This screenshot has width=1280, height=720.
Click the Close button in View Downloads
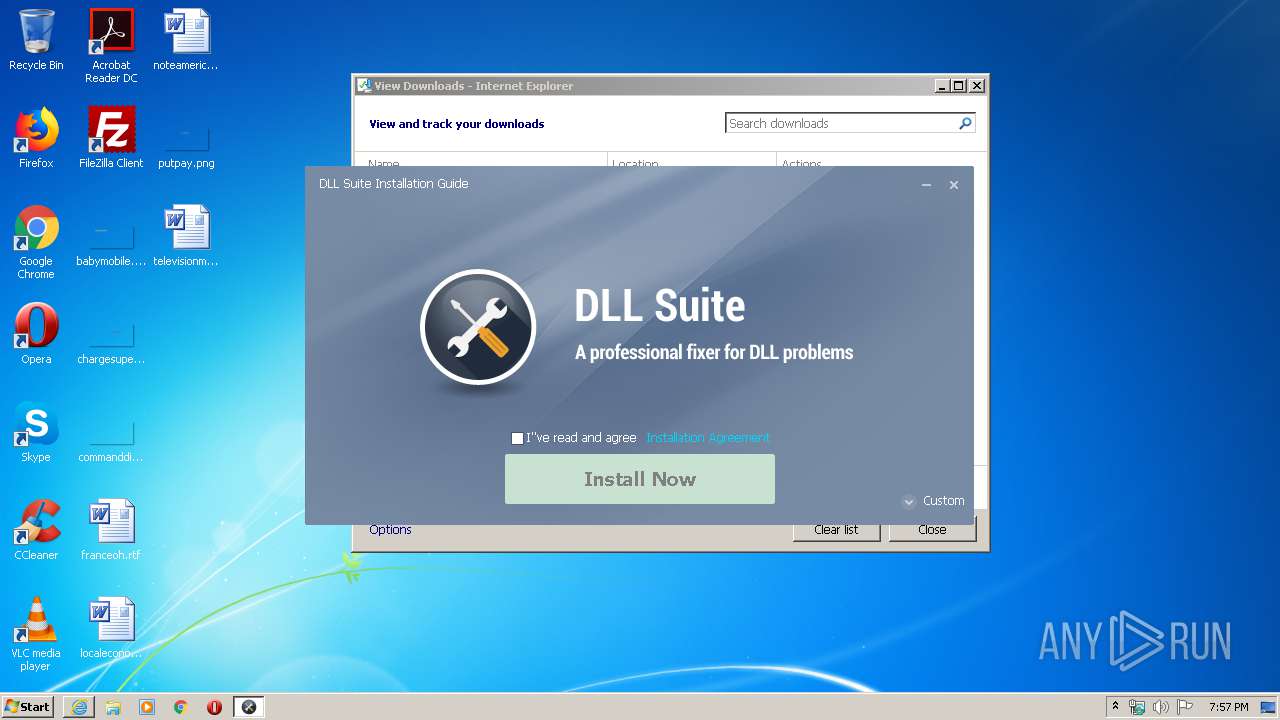point(932,530)
